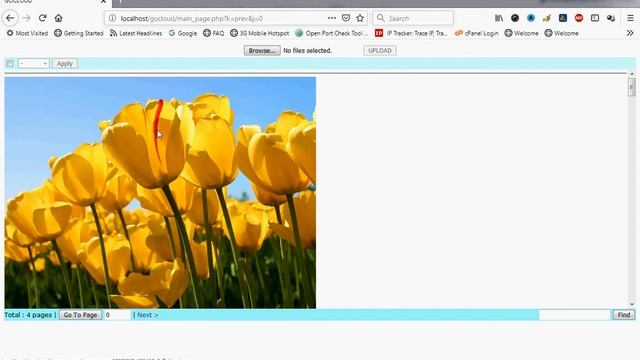Close the current browser tab
640x360 pixels.
tap(103, 2)
